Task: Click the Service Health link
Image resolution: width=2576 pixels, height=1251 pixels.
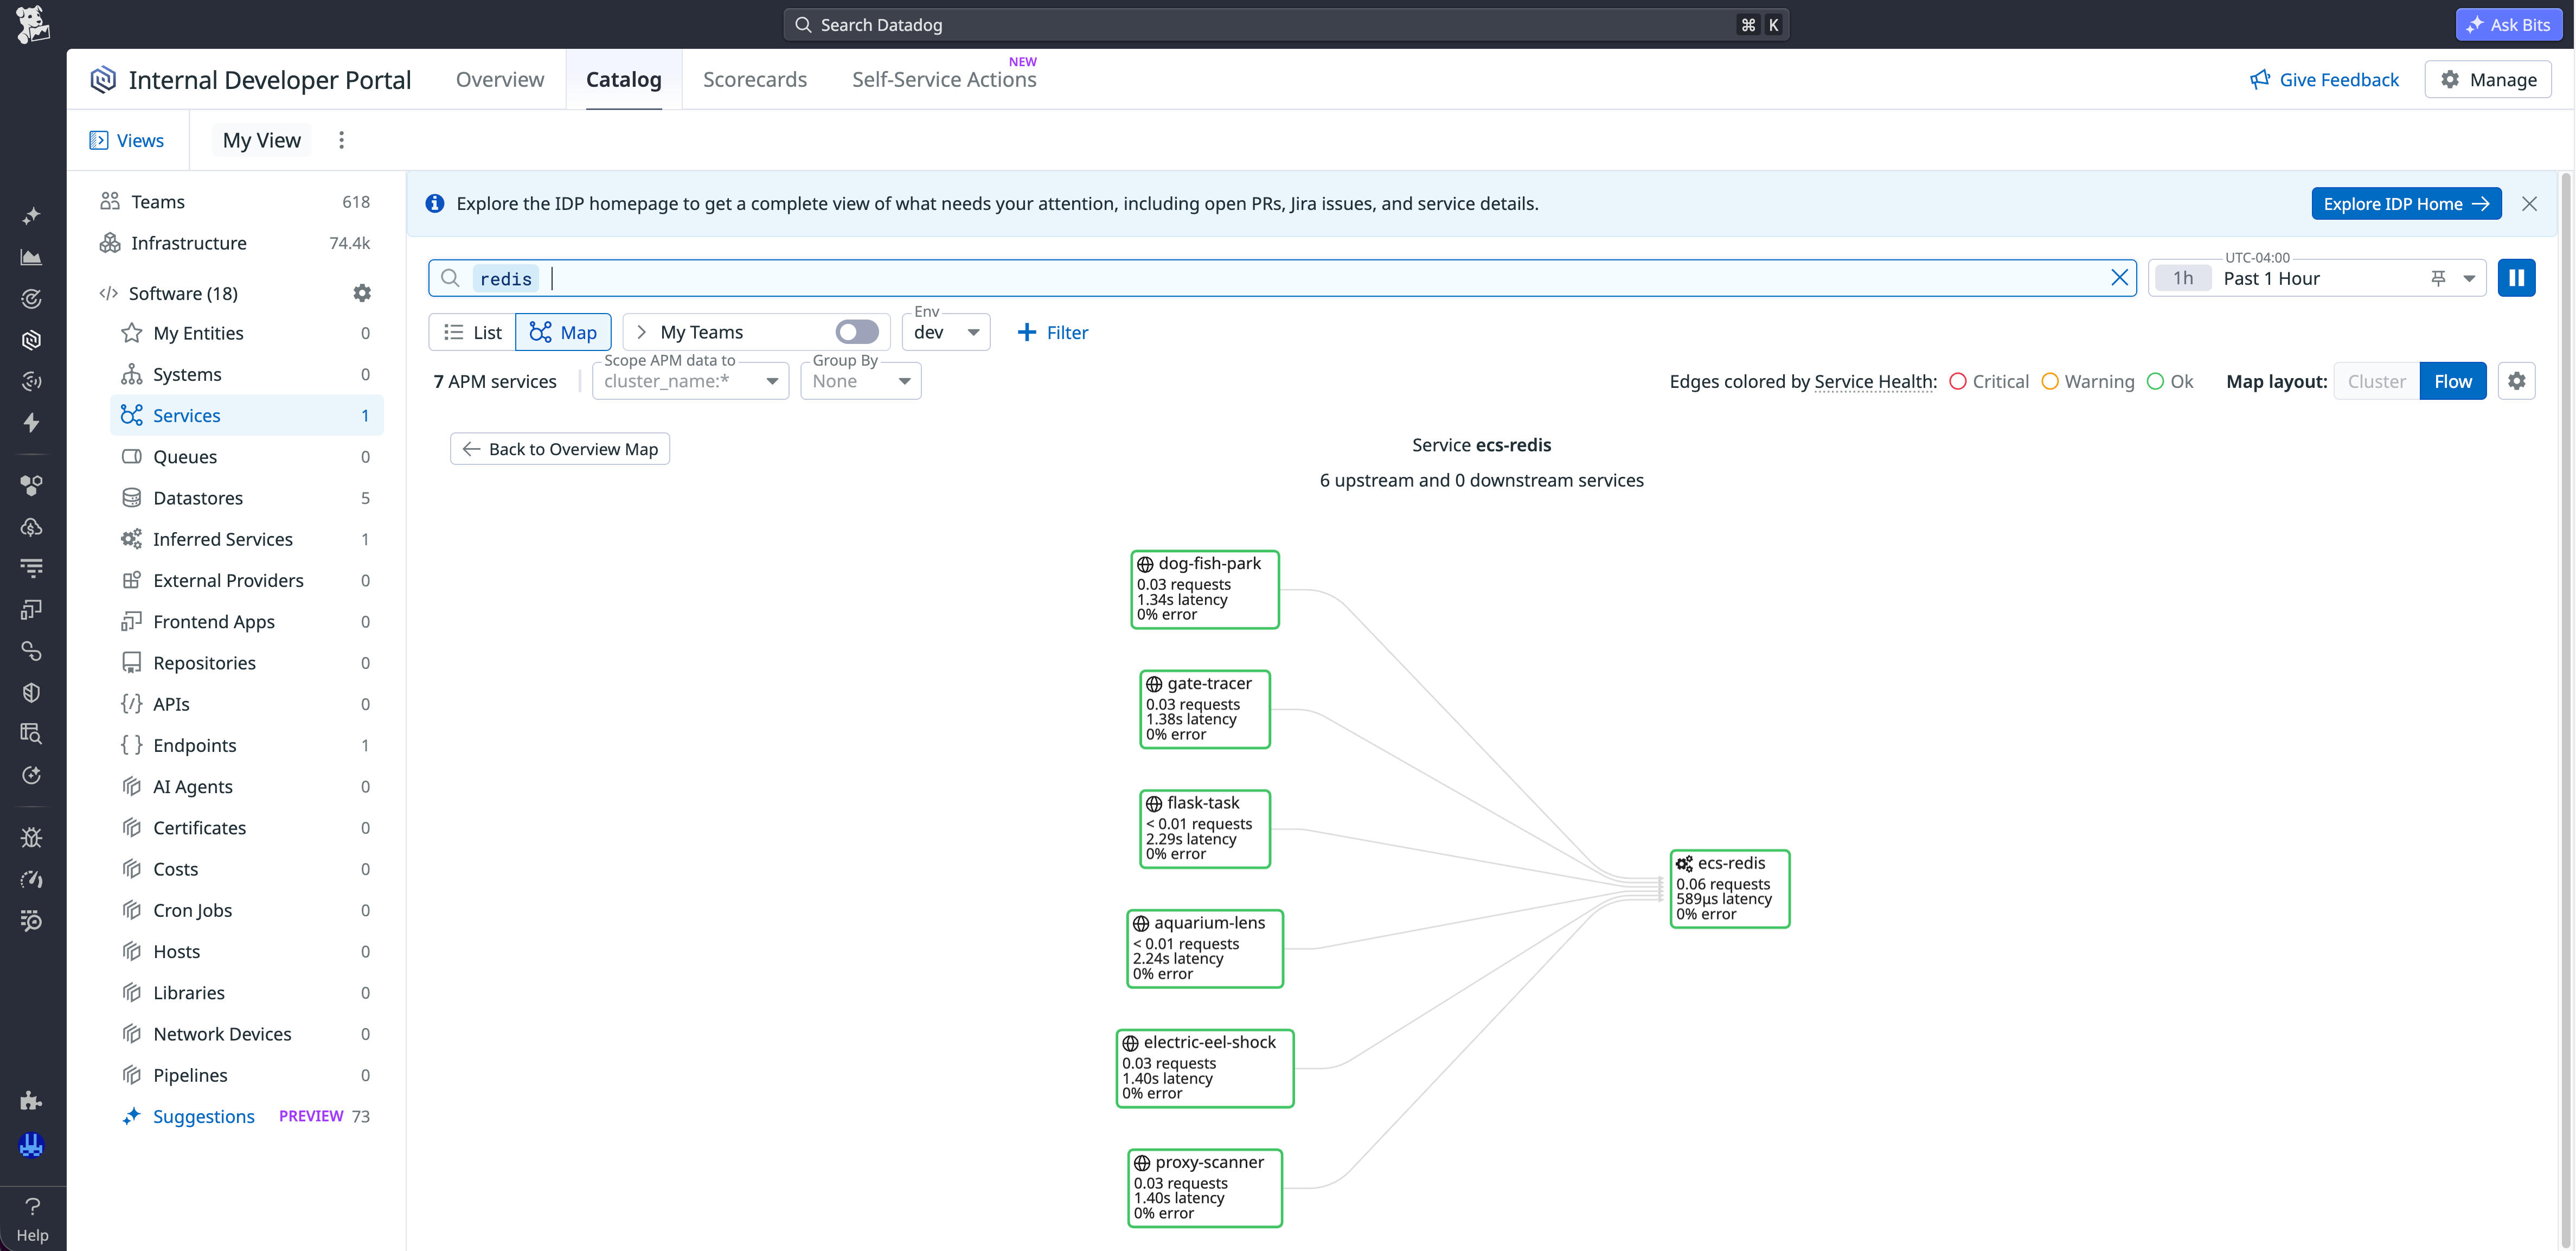Action: tap(1874, 381)
